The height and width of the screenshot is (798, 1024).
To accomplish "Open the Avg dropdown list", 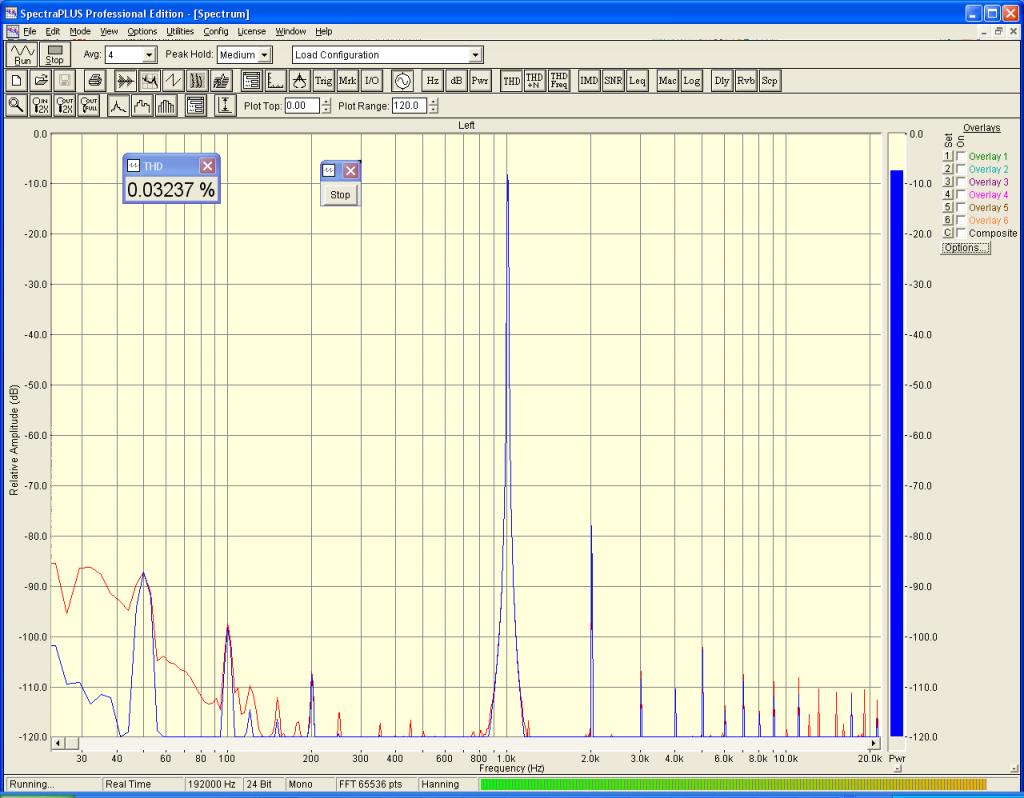I will 150,55.
